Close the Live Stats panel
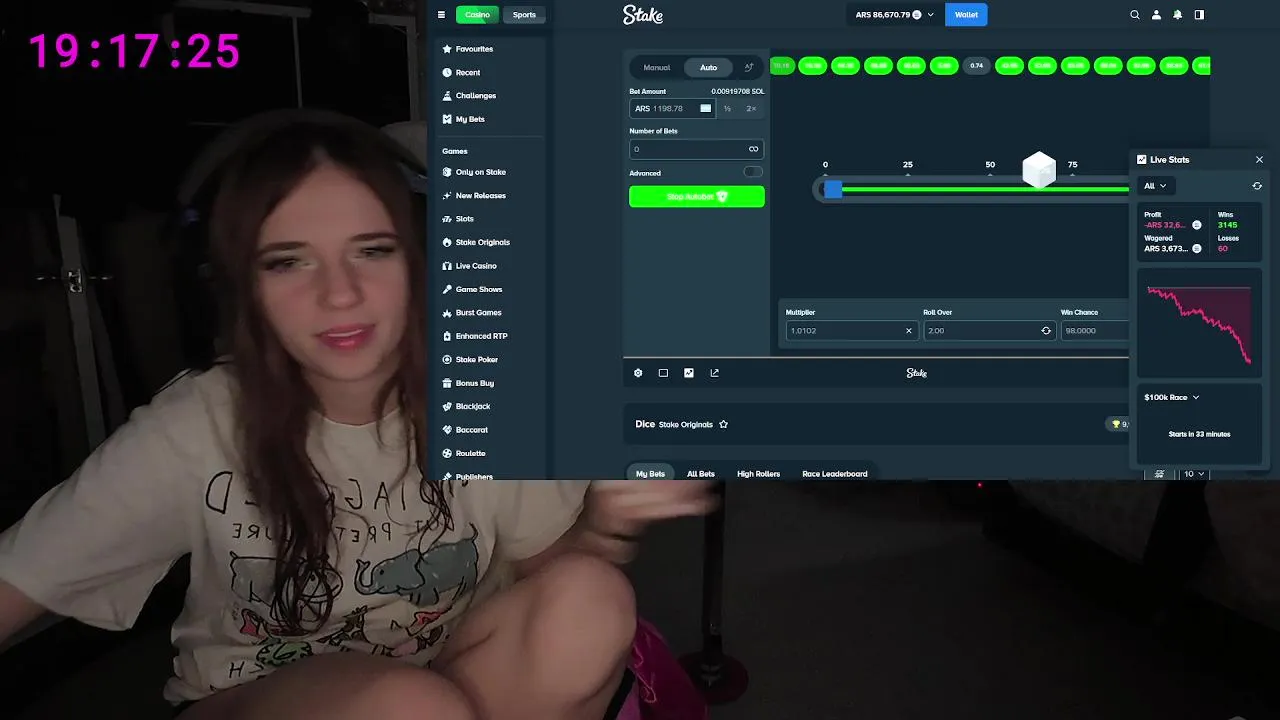 pyautogui.click(x=1259, y=160)
